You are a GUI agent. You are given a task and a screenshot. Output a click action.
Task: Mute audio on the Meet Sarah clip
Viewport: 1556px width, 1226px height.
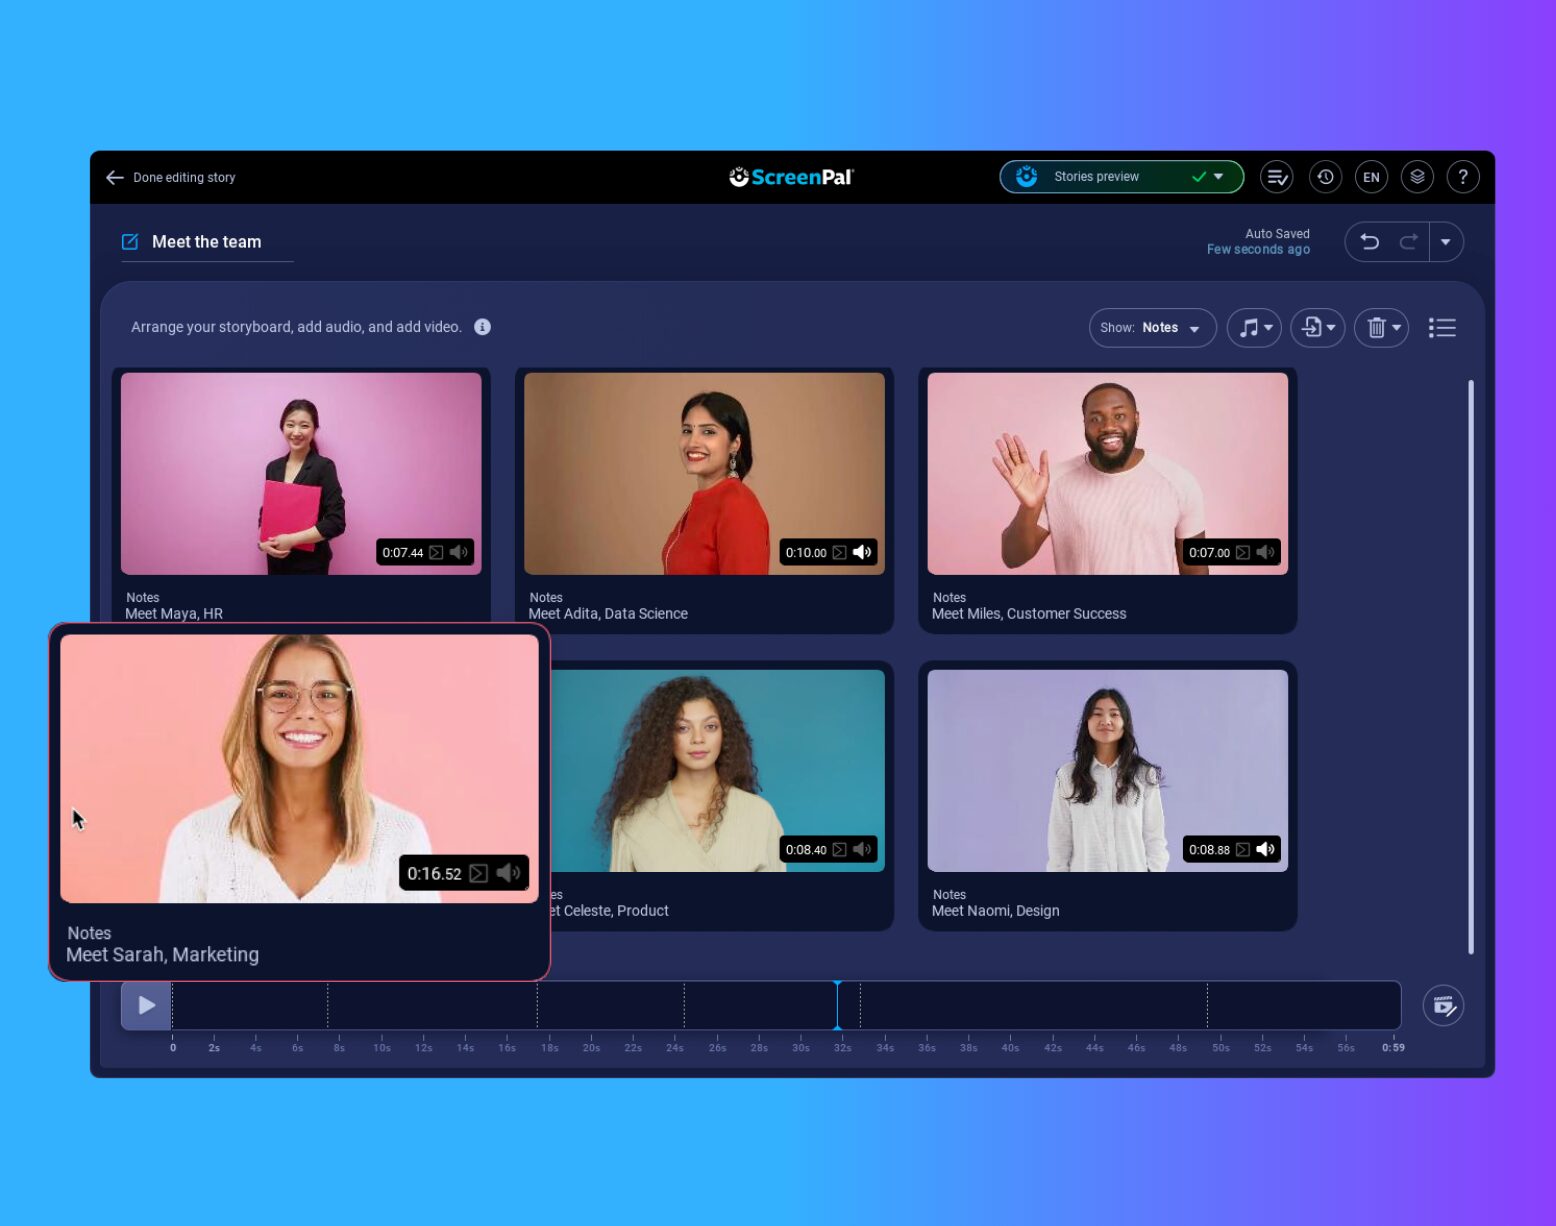click(510, 872)
